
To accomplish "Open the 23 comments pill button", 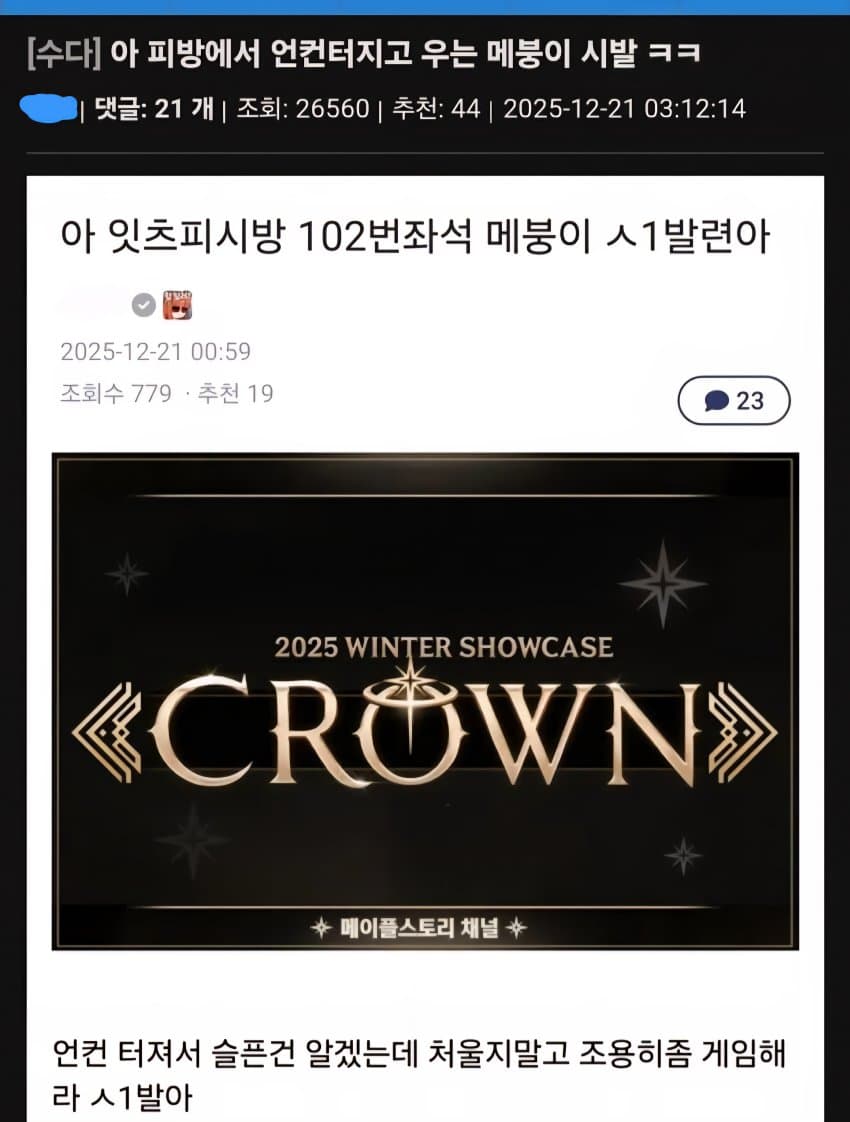I will [734, 401].
